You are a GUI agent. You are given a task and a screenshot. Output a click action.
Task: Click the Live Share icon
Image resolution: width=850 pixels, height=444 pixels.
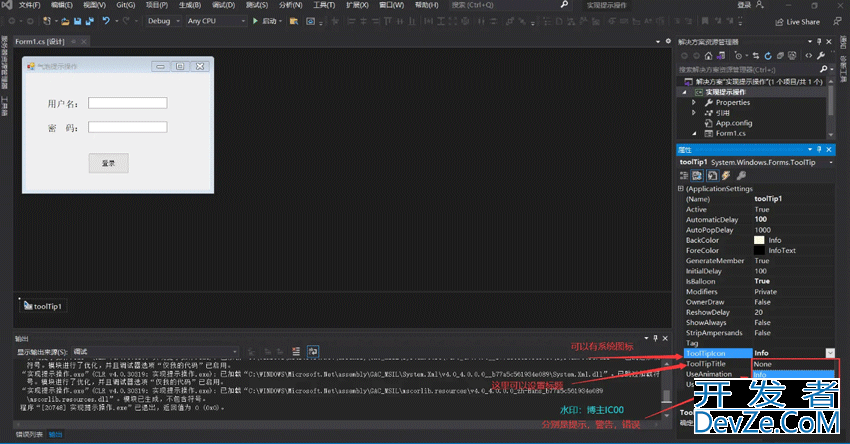(x=779, y=22)
